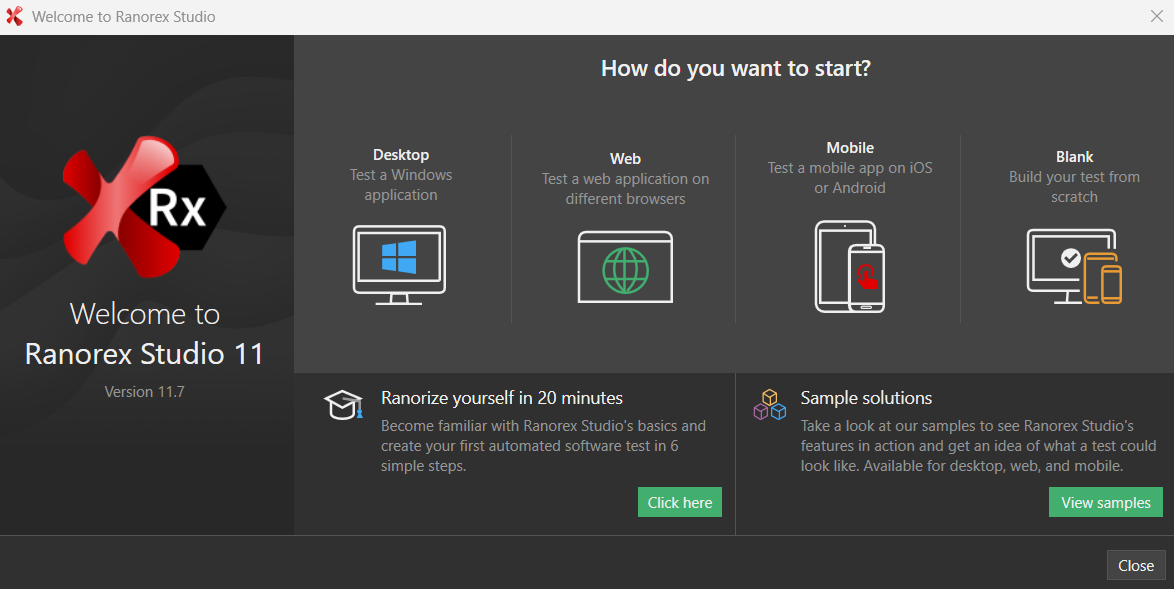The height and width of the screenshot is (589, 1174).
Task: Select the Desktop Windows monitor icon
Action: click(399, 265)
